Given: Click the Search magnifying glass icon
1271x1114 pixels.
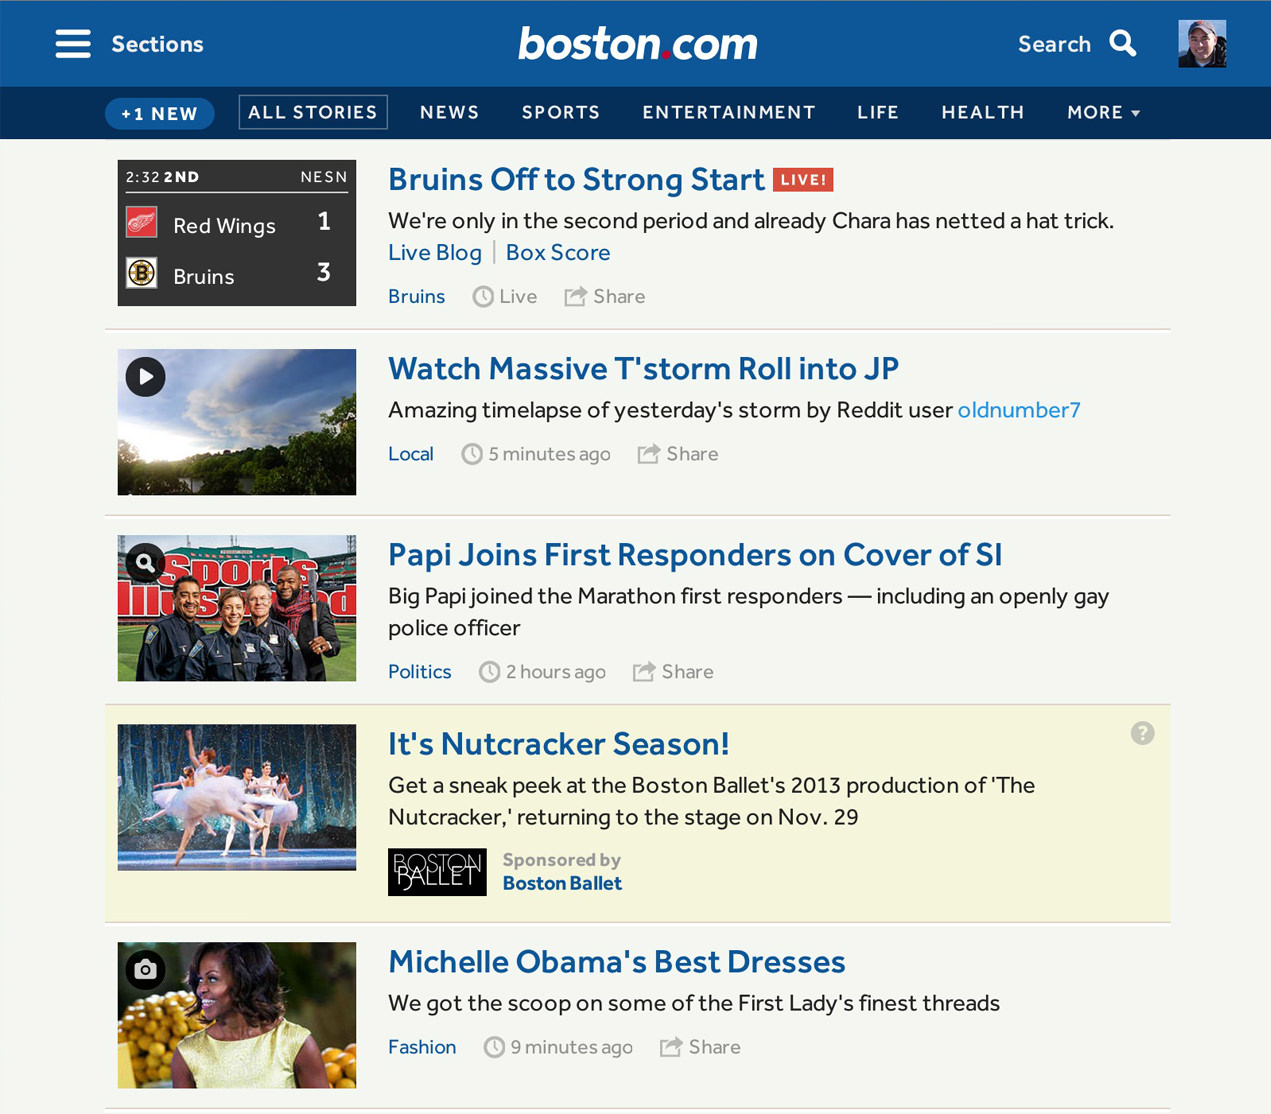Looking at the screenshot, I should point(1123,44).
